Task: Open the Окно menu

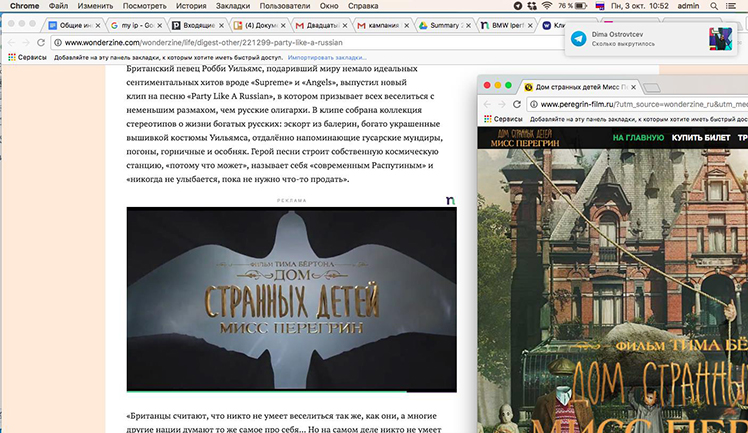Action: point(329,6)
